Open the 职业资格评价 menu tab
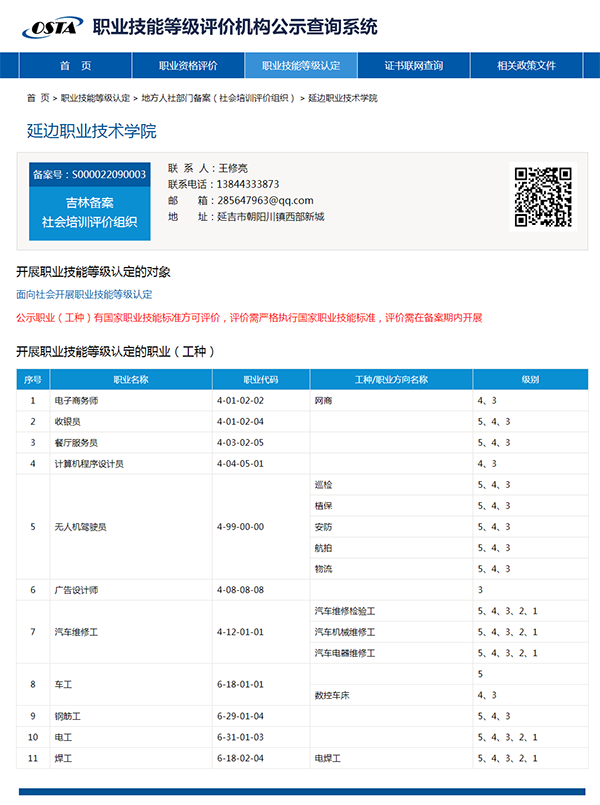The width and height of the screenshot is (600, 805). click(188, 66)
